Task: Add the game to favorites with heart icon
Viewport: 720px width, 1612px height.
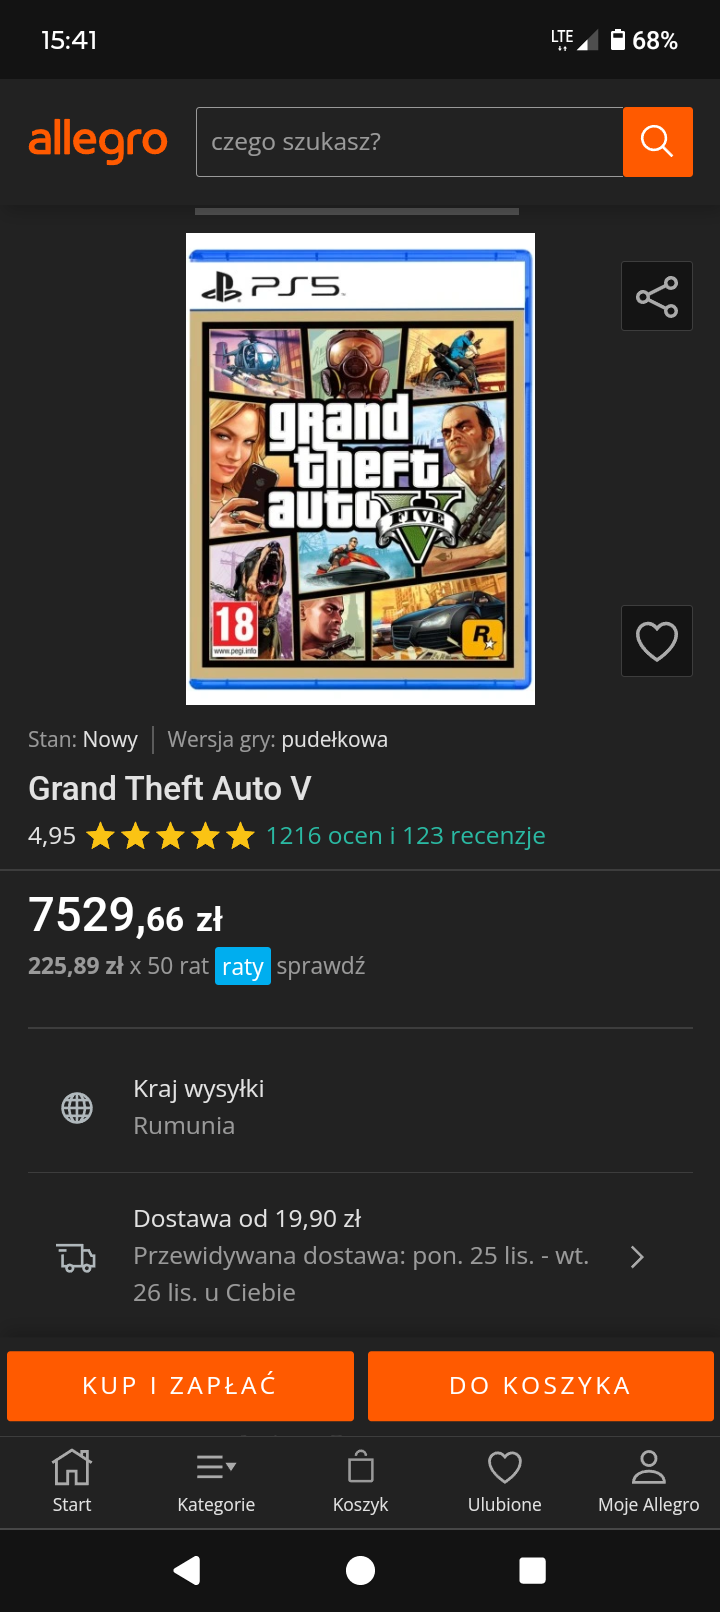Action: 657,641
